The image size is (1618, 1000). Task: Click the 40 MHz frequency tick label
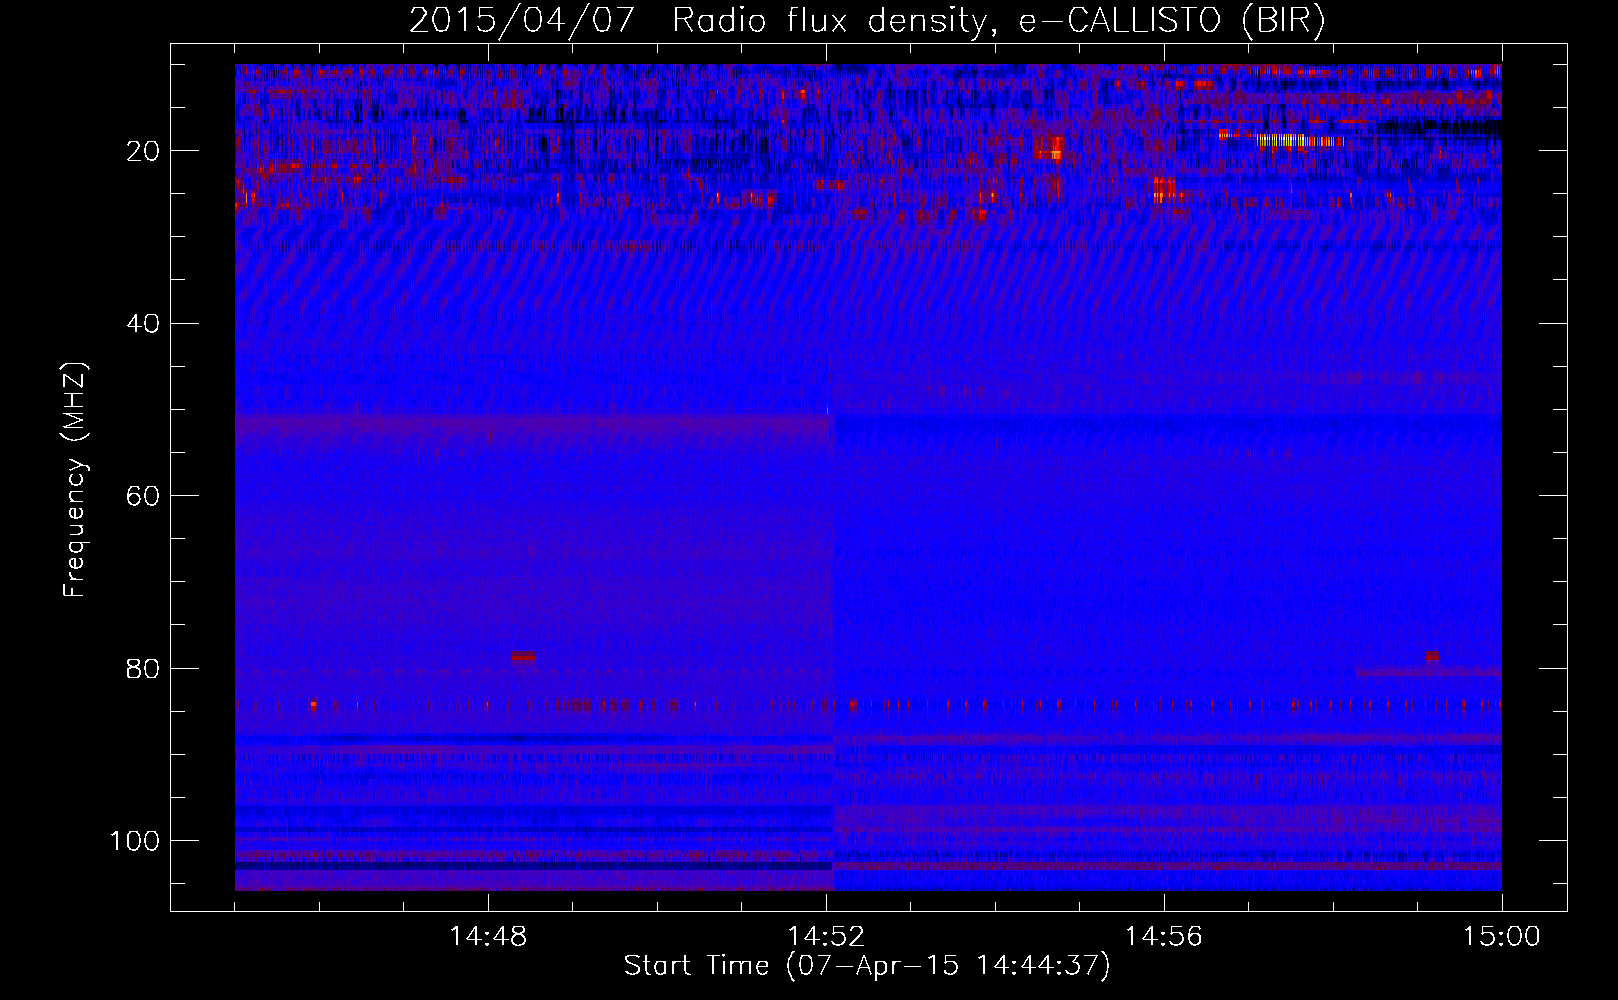coord(144,324)
